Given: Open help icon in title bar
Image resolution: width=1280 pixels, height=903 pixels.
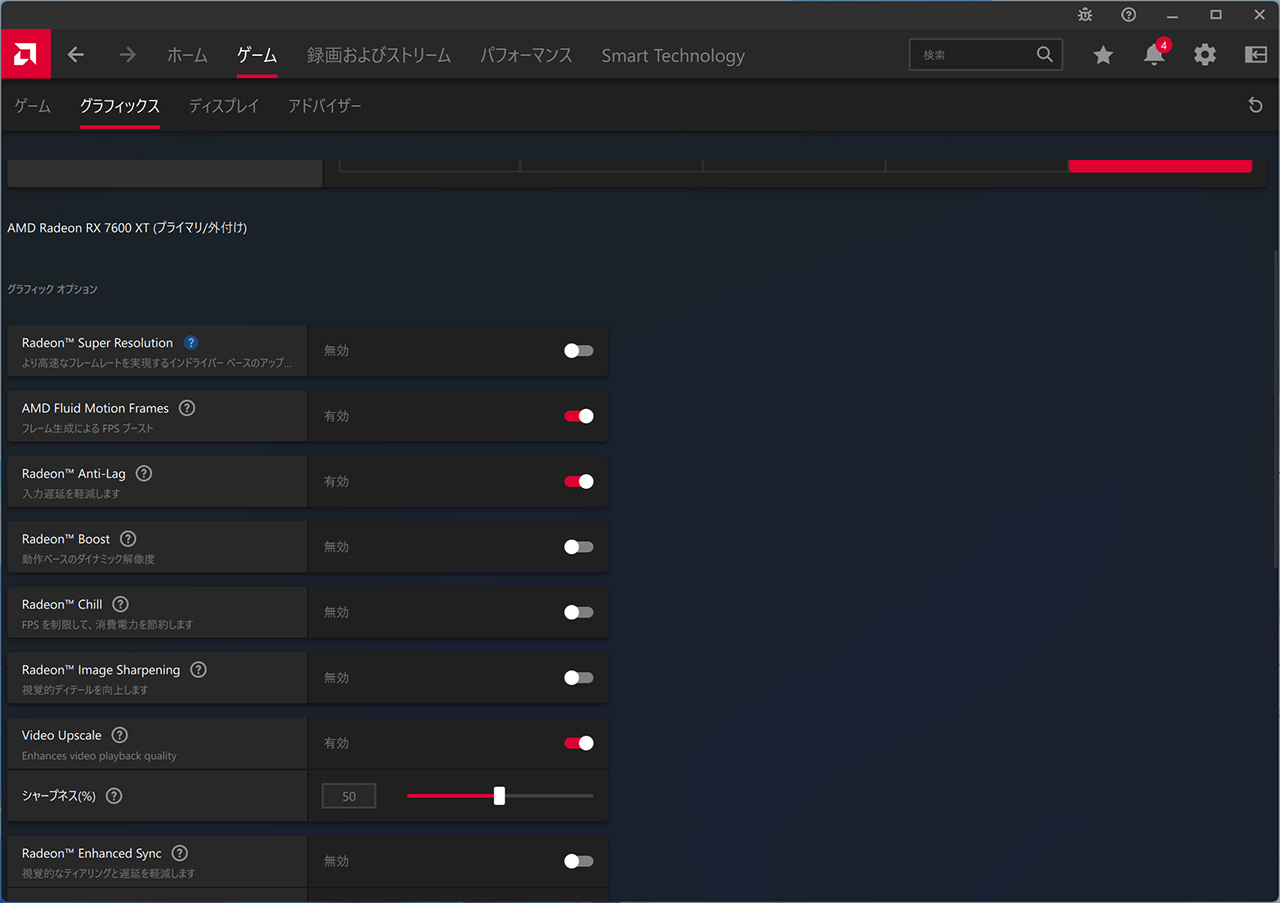Looking at the screenshot, I should click(x=1129, y=15).
